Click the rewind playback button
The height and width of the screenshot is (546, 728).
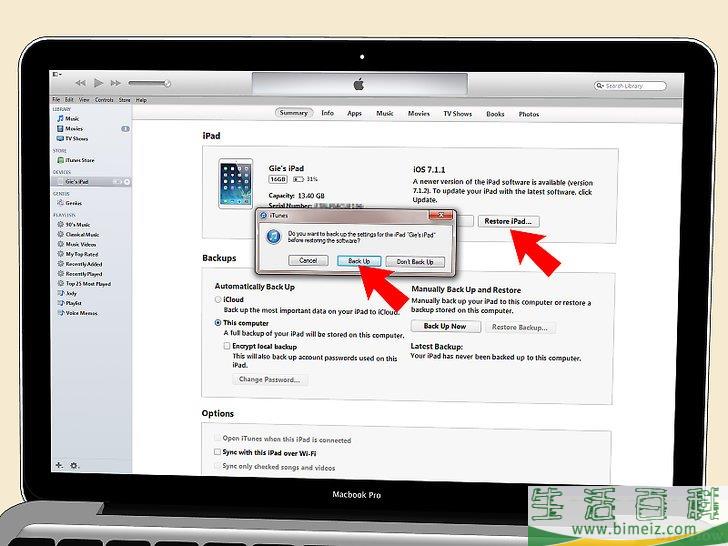click(x=80, y=83)
